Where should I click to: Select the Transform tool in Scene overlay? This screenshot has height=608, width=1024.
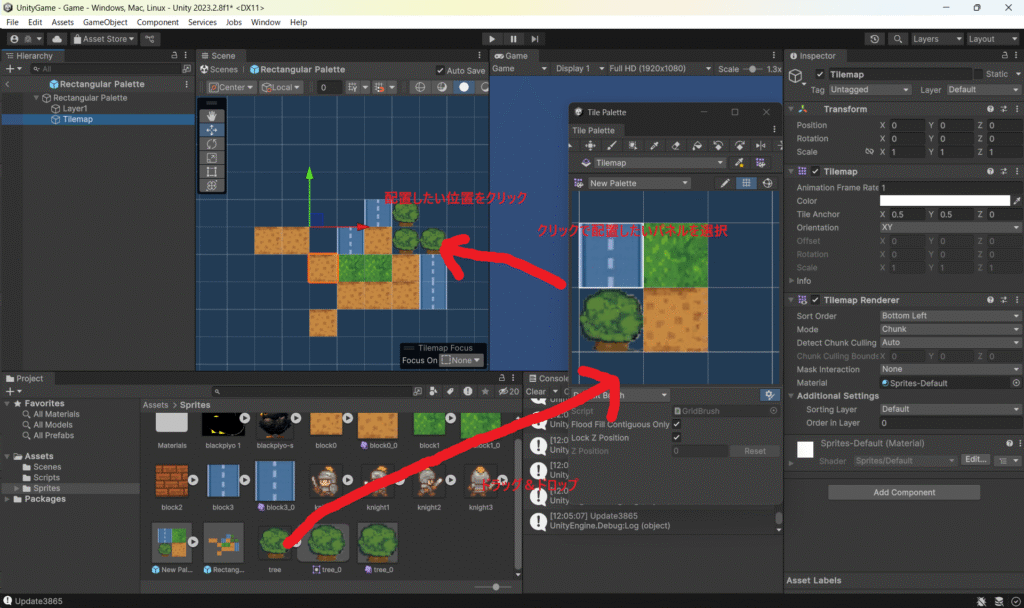pyautogui.click(x=212, y=185)
